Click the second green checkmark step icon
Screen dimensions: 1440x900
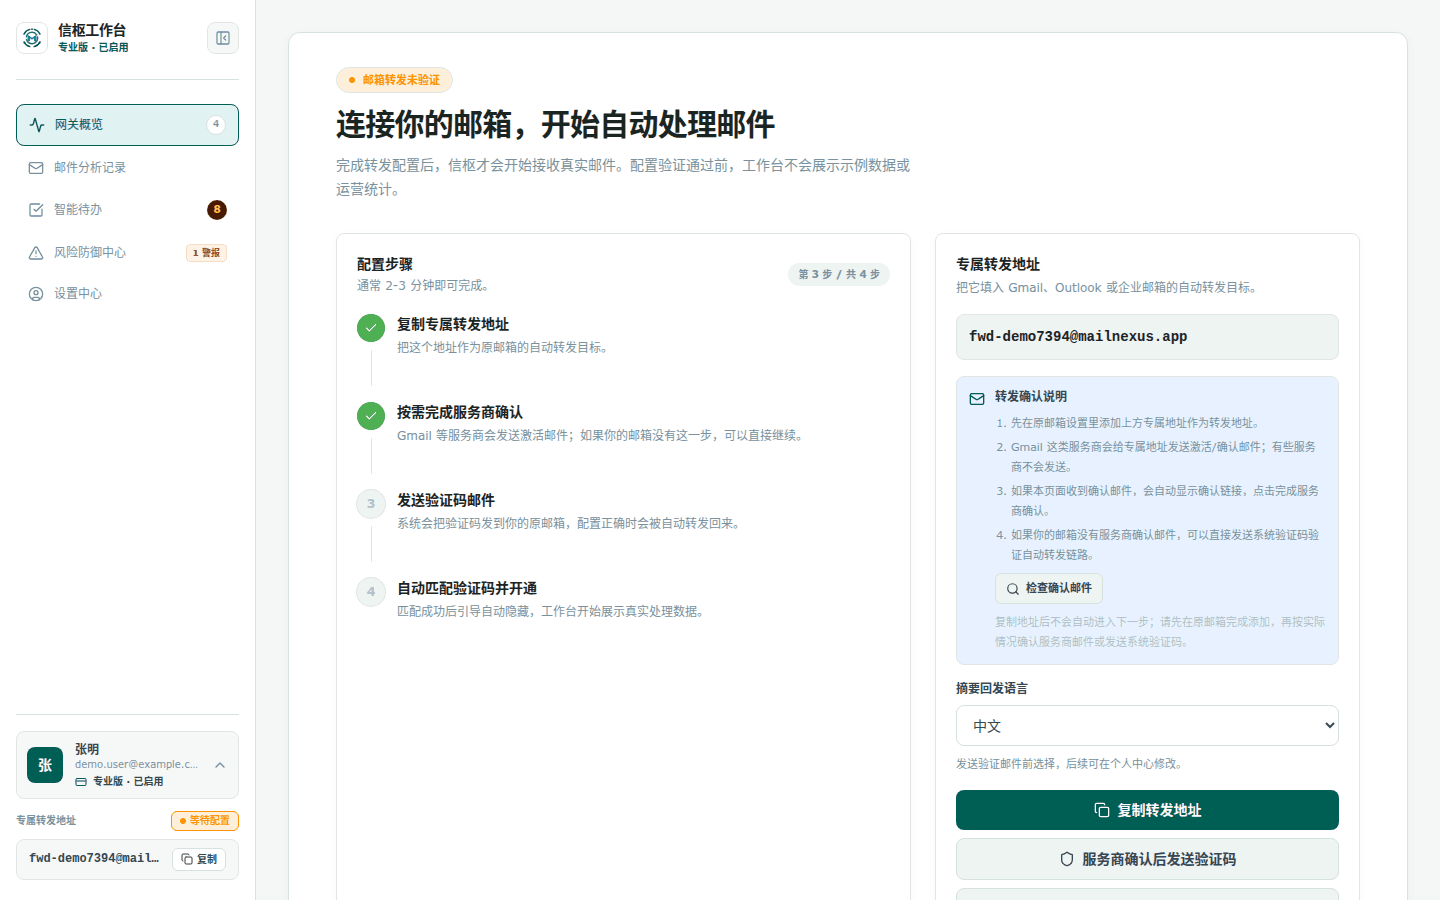point(371,416)
